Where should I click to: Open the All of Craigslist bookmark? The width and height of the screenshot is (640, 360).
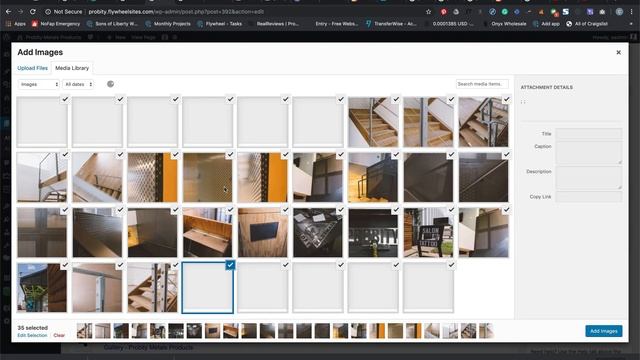[587, 24]
